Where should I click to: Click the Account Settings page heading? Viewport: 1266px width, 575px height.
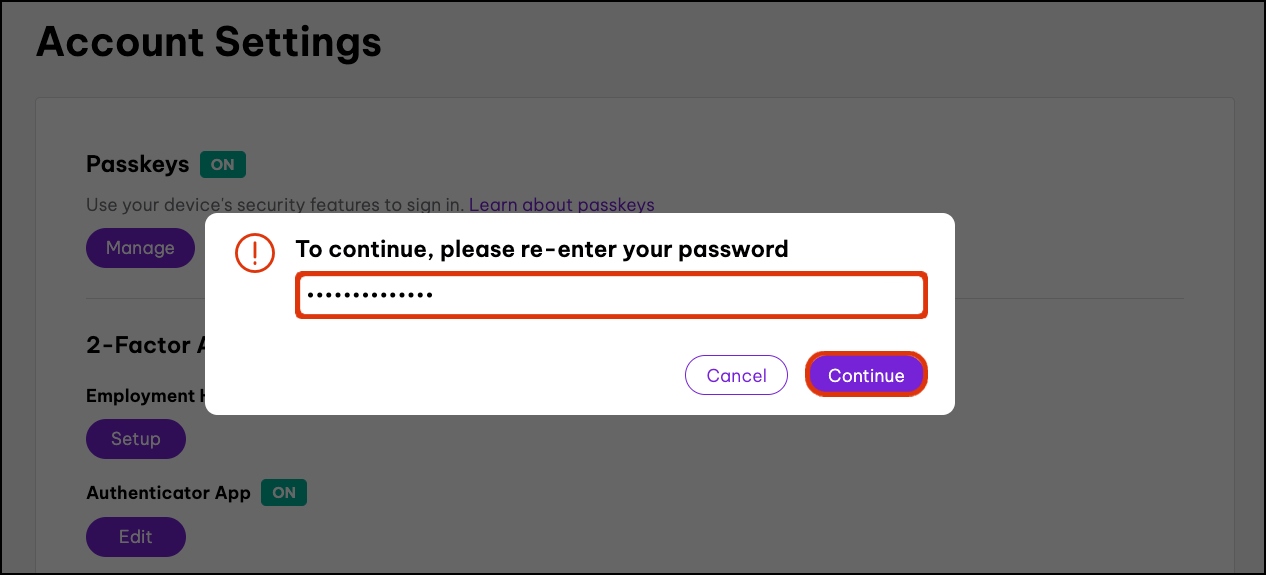pos(209,43)
